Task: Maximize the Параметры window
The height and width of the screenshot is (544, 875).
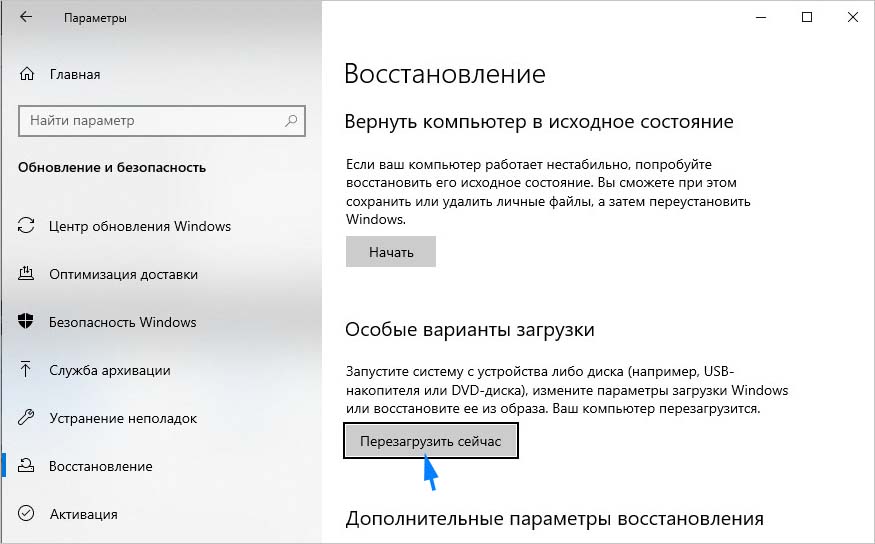Action: pyautogui.click(x=807, y=17)
